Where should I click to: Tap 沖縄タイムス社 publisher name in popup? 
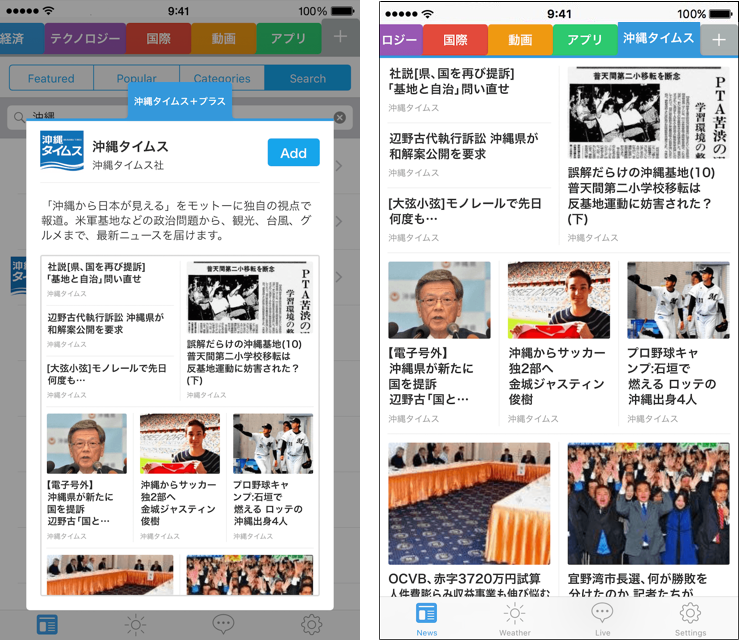click(x=128, y=165)
